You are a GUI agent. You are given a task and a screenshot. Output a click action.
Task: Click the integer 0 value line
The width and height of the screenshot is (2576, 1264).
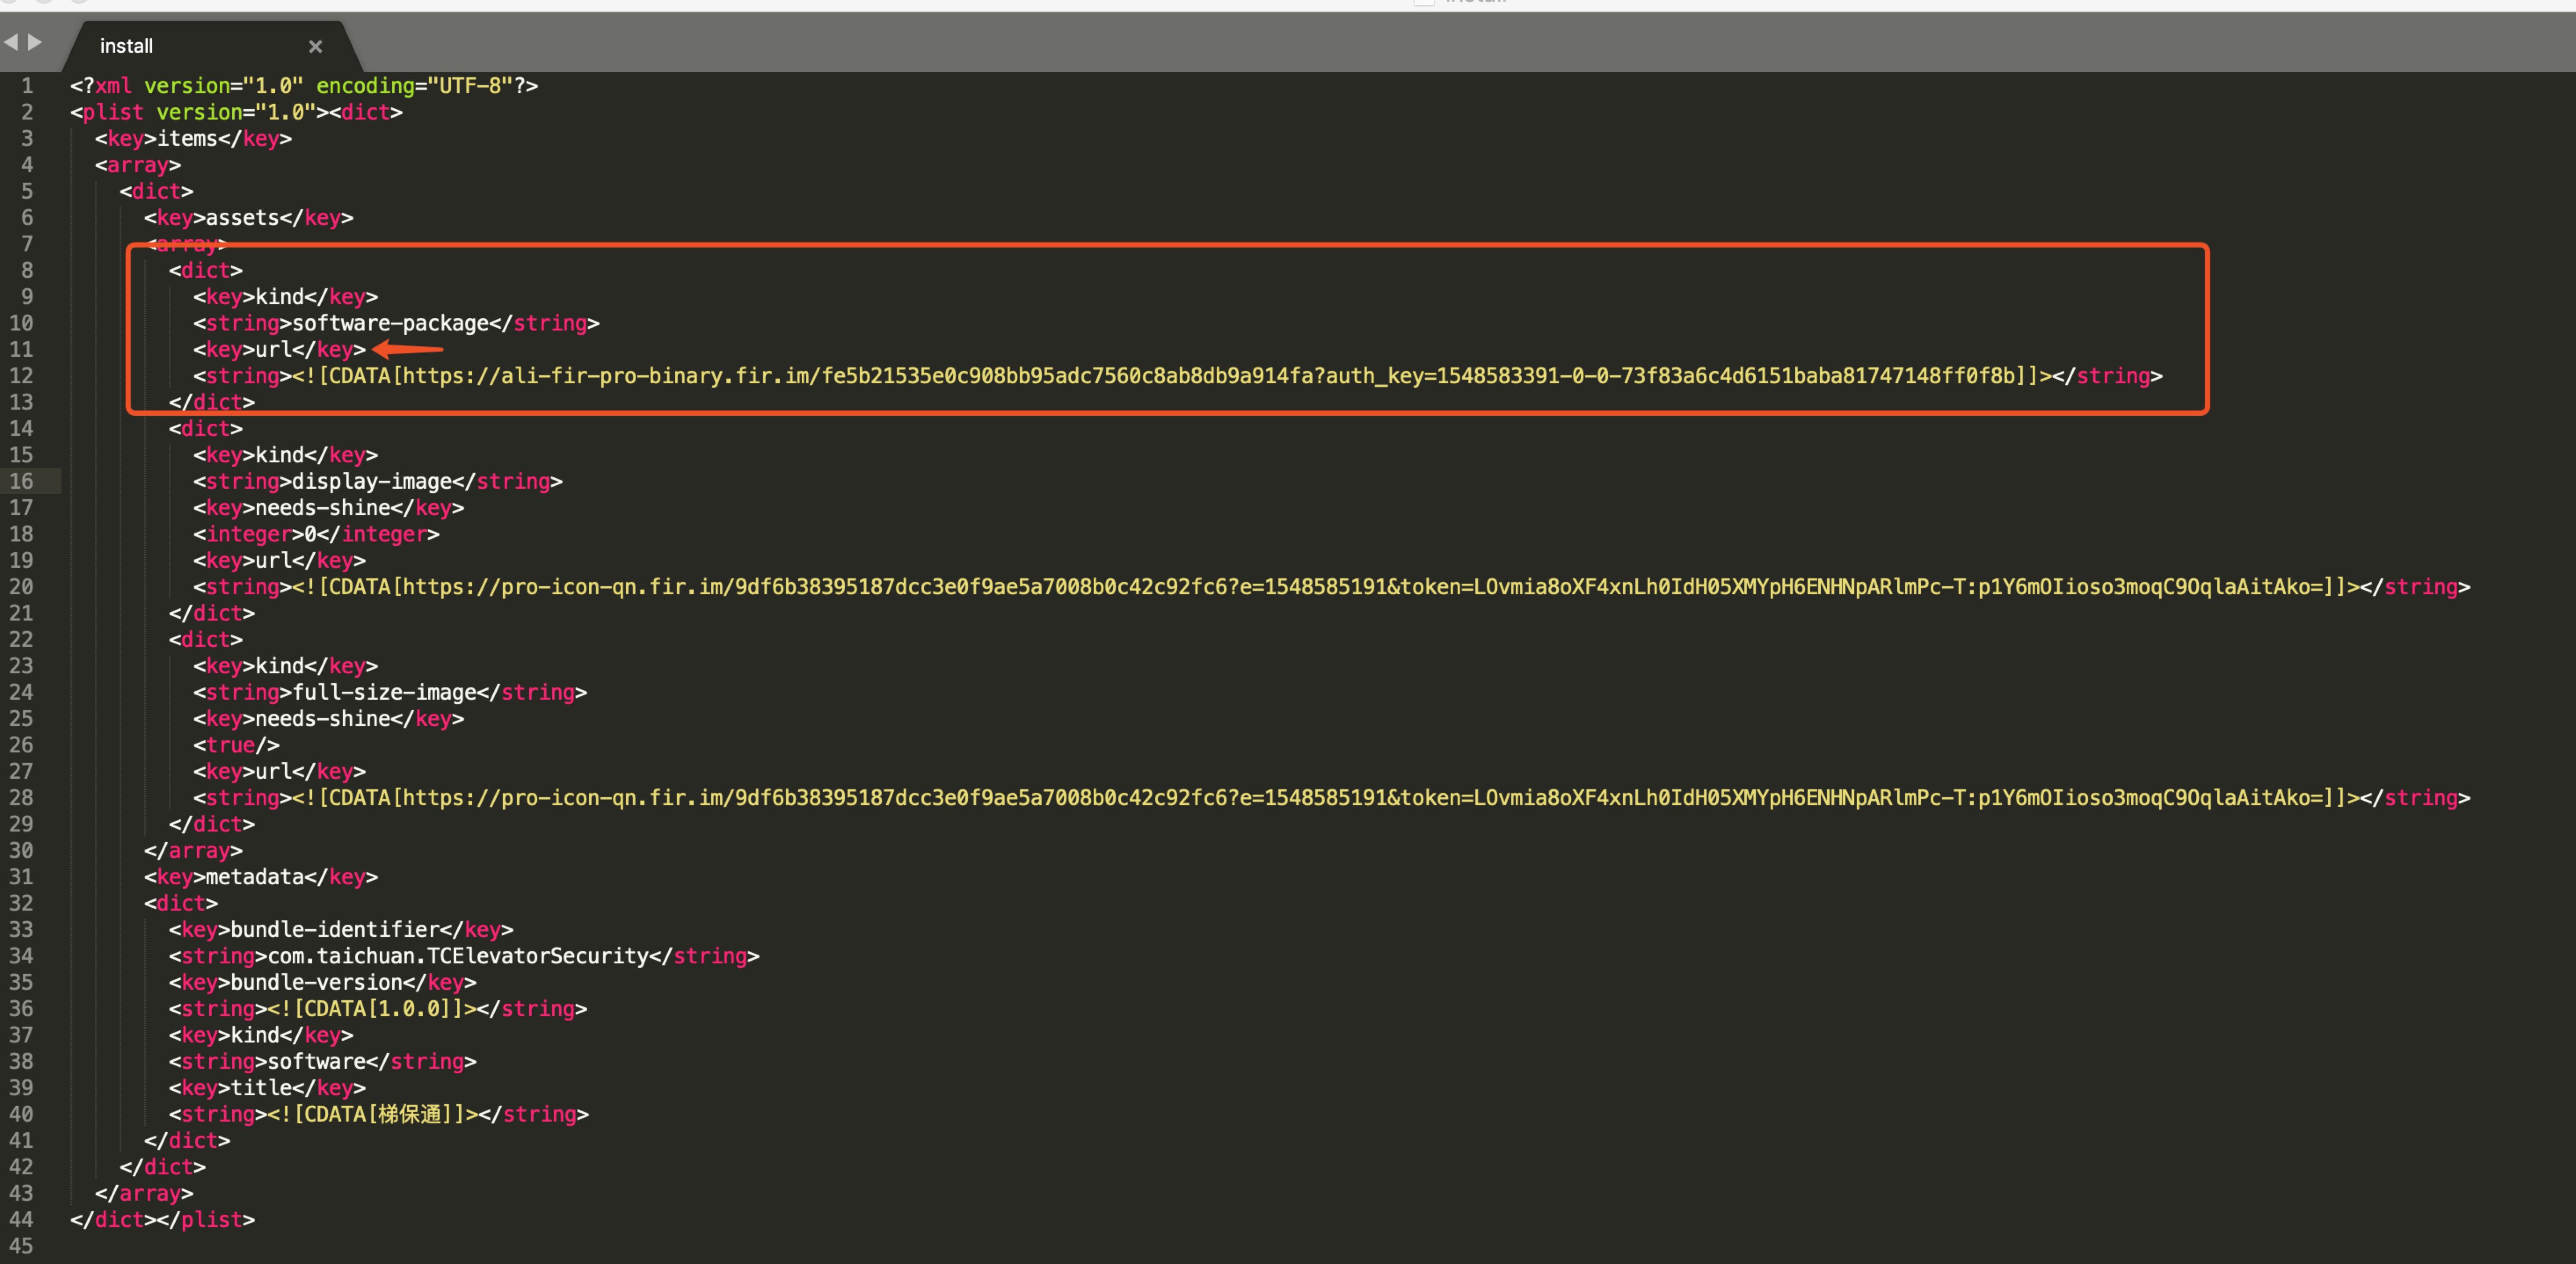(x=316, y=534)
